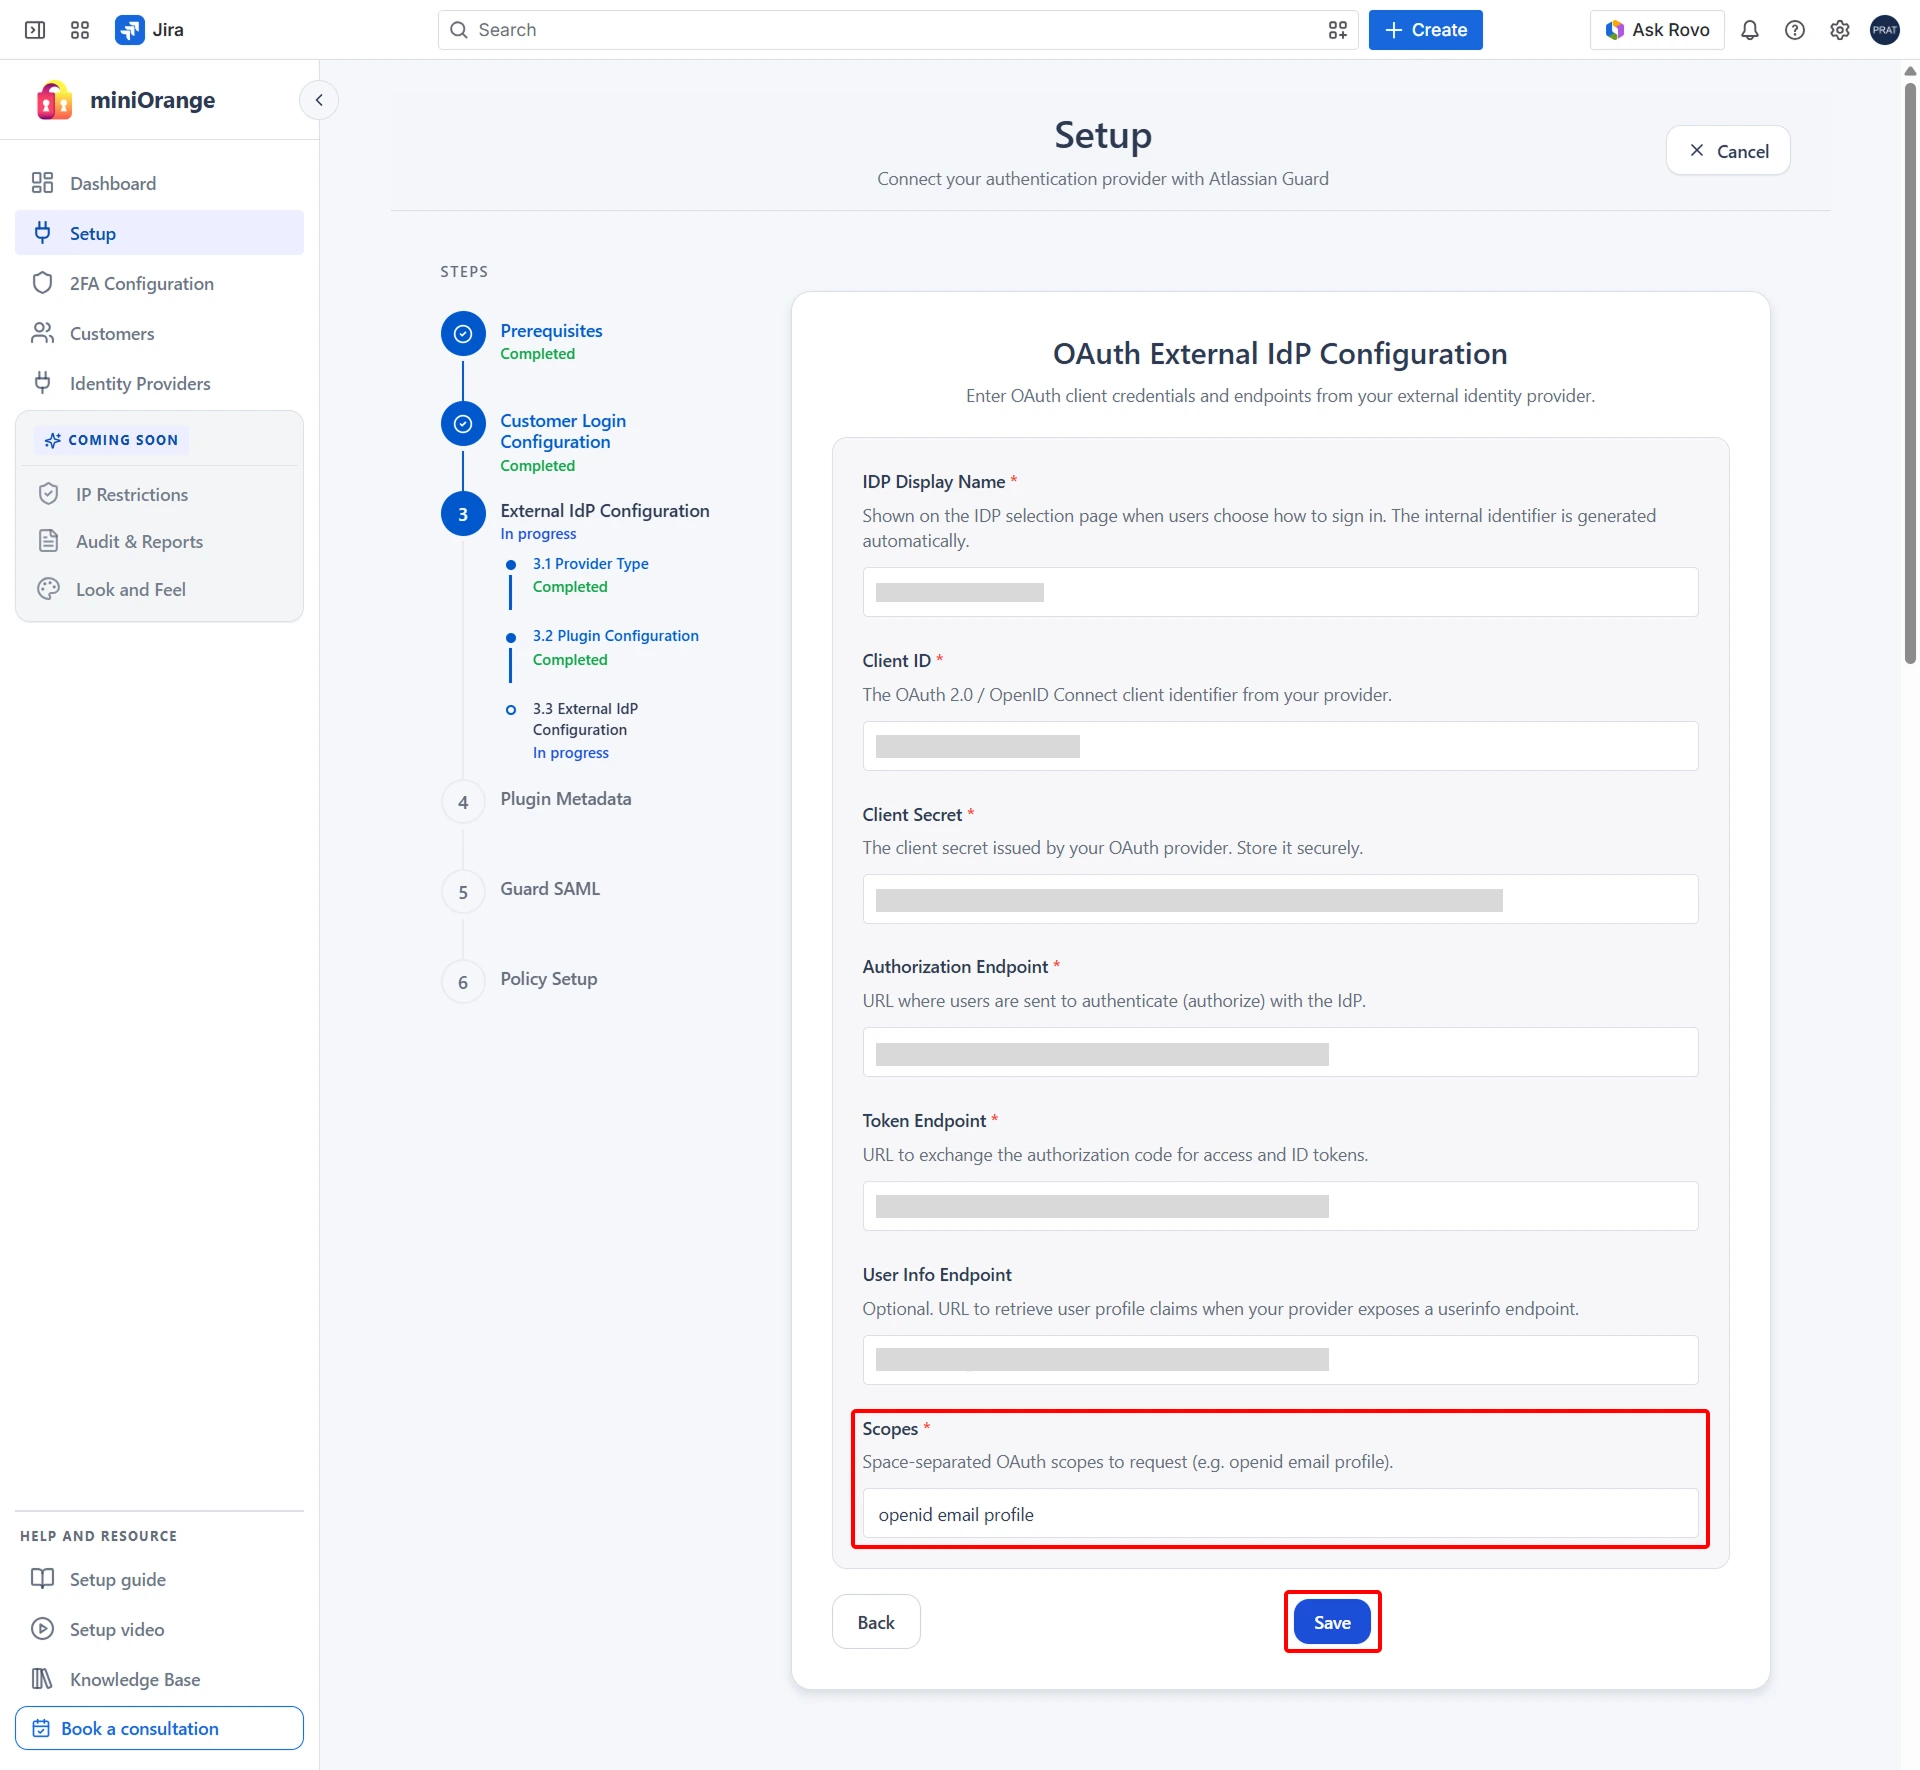Image resolution: width=1920 pixels, height=1770 pixels.
Task: Open 3.2 Plugin Configuration substep
Action: click(615, 636)
